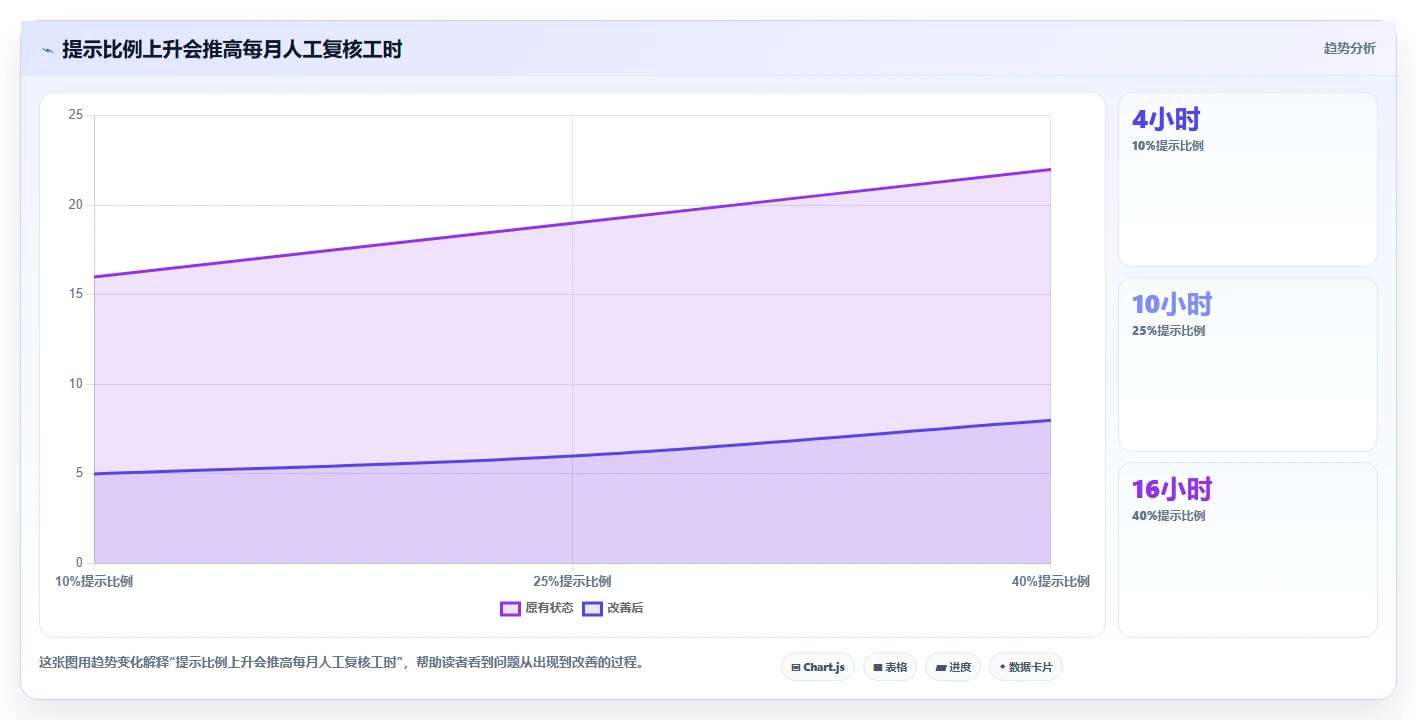Select the 数据卡片 tag
This screenshot has height=720, width=1417.
pos(1026,667)
